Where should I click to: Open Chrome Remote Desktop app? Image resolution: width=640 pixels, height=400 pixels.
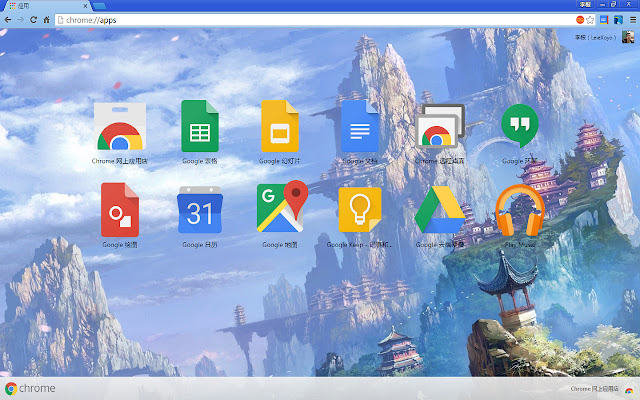pos(439,127)
